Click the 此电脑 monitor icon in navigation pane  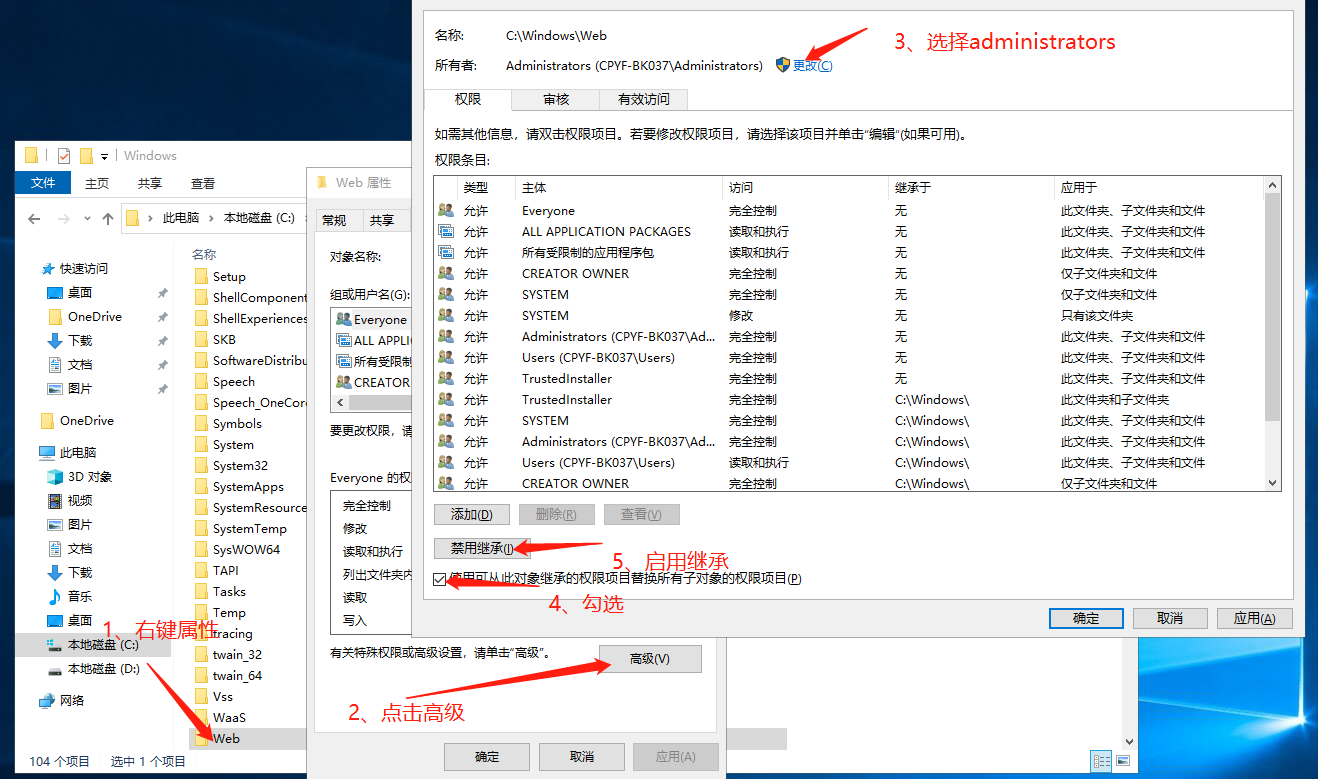[47, 453]
